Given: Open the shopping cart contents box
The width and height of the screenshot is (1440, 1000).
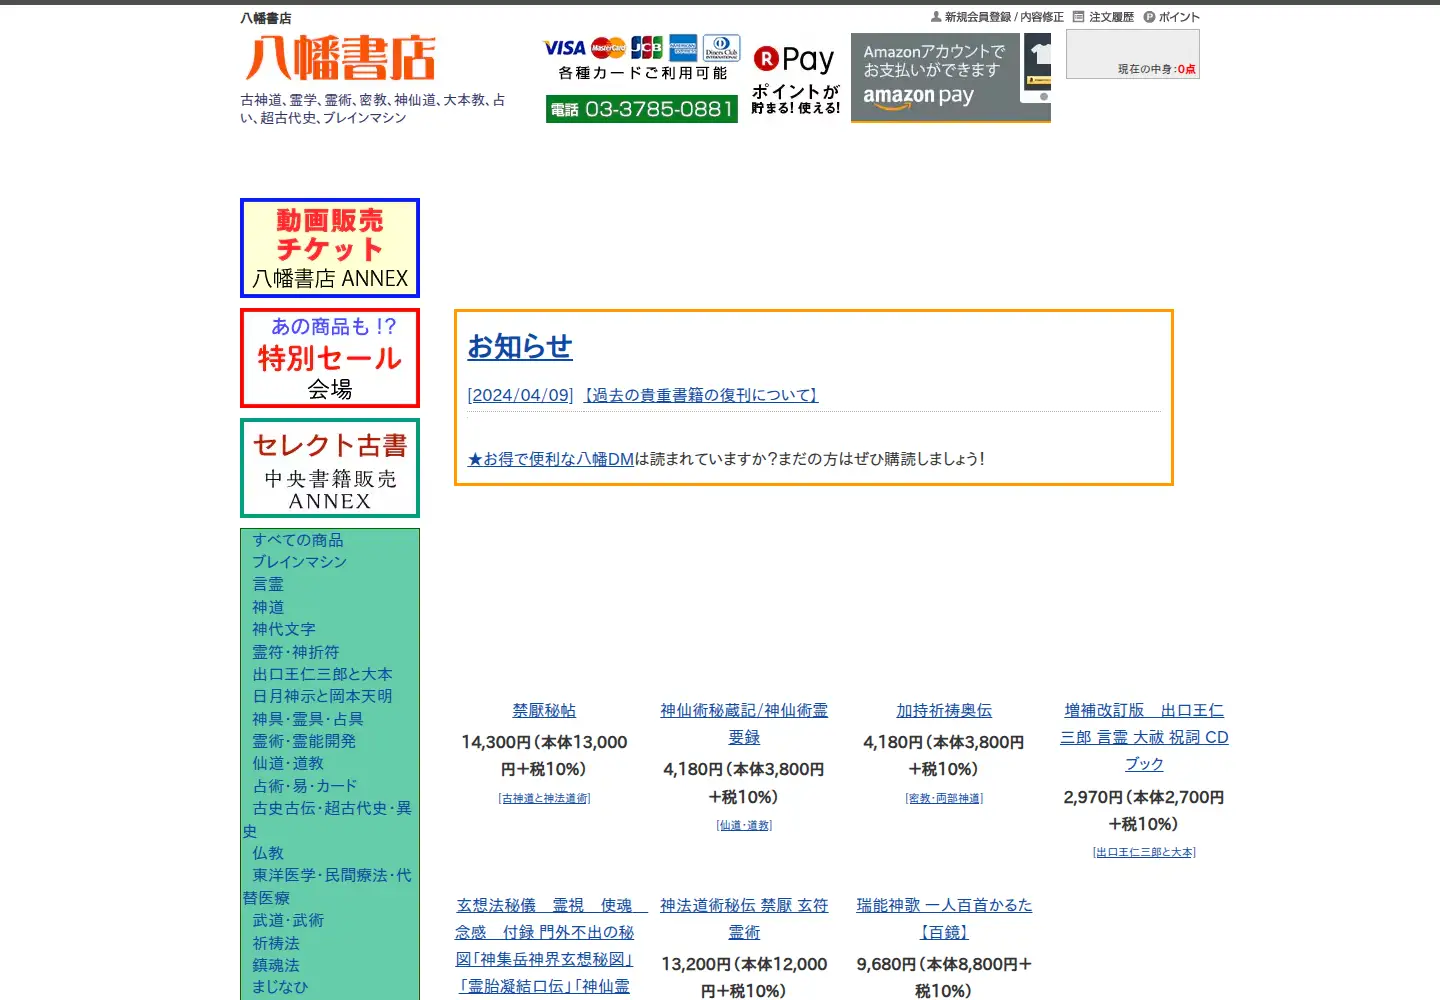Looking at the screenshot, I should 1133,54.
